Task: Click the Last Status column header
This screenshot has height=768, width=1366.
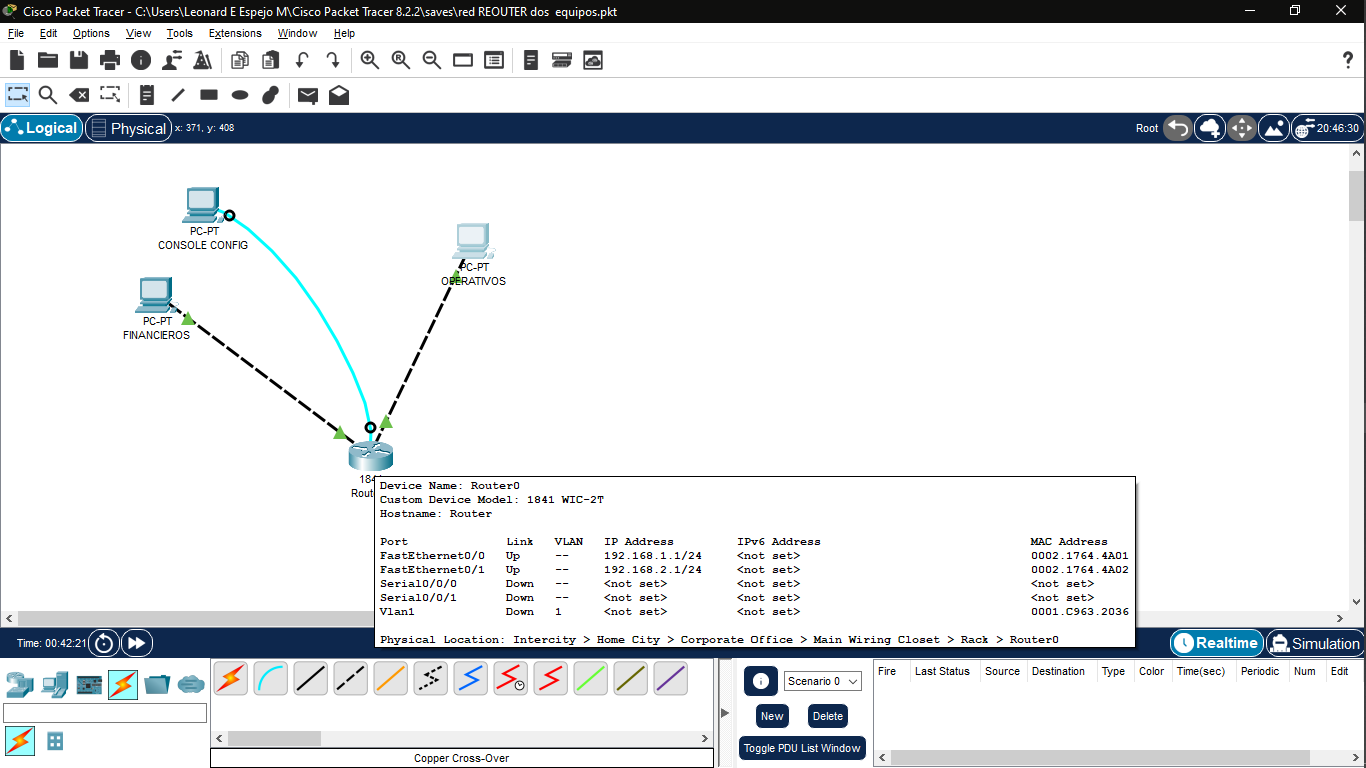Action: coord(942,671)
